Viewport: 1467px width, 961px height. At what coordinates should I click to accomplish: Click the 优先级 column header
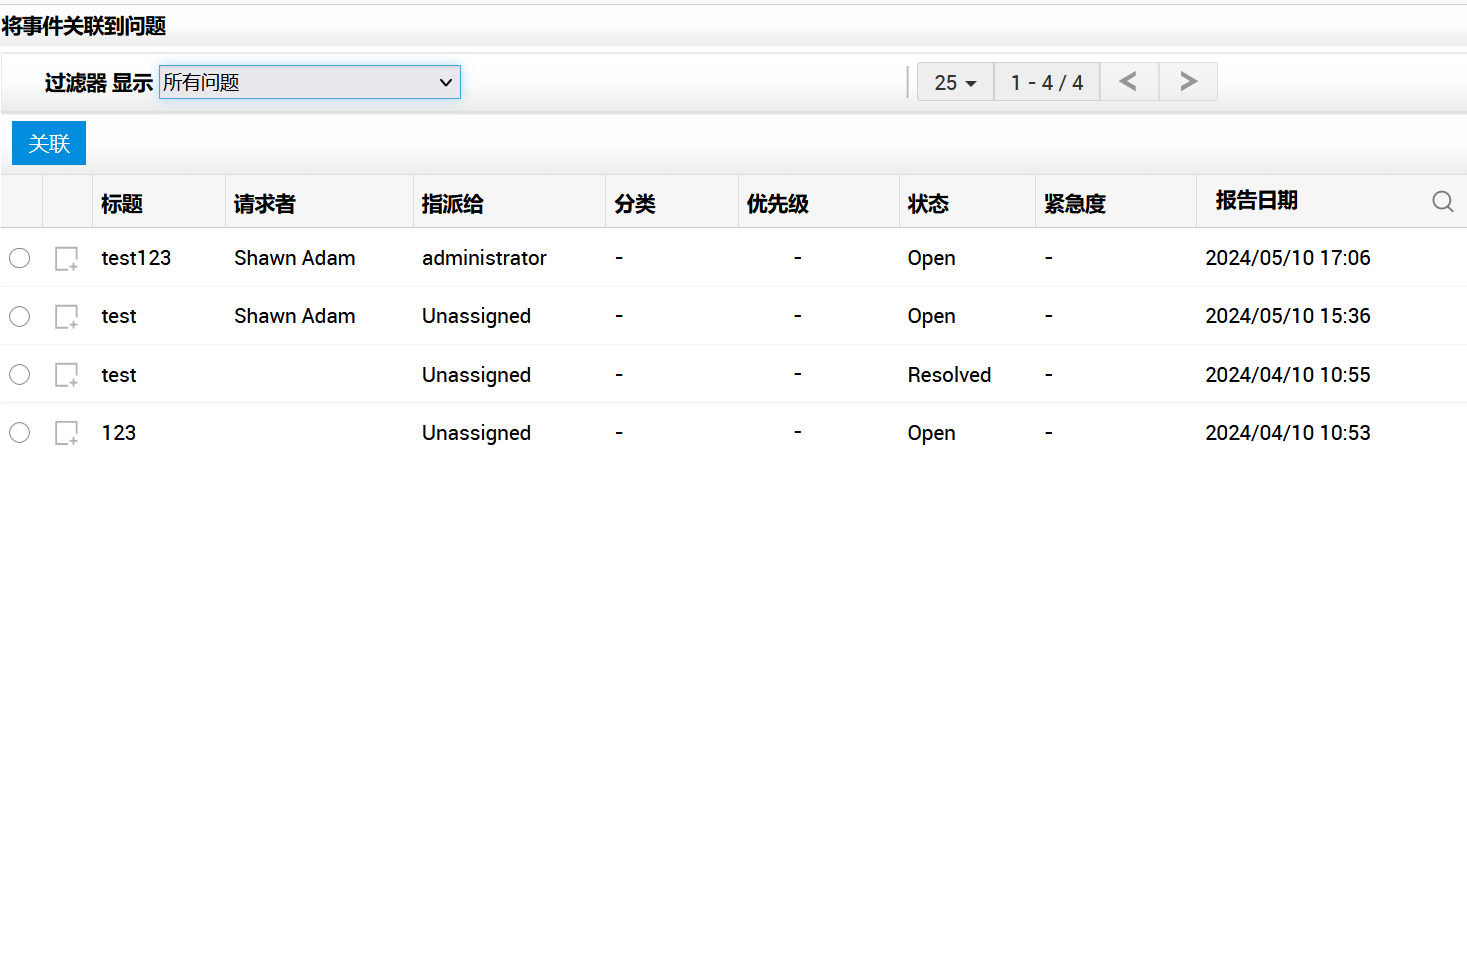777,204
